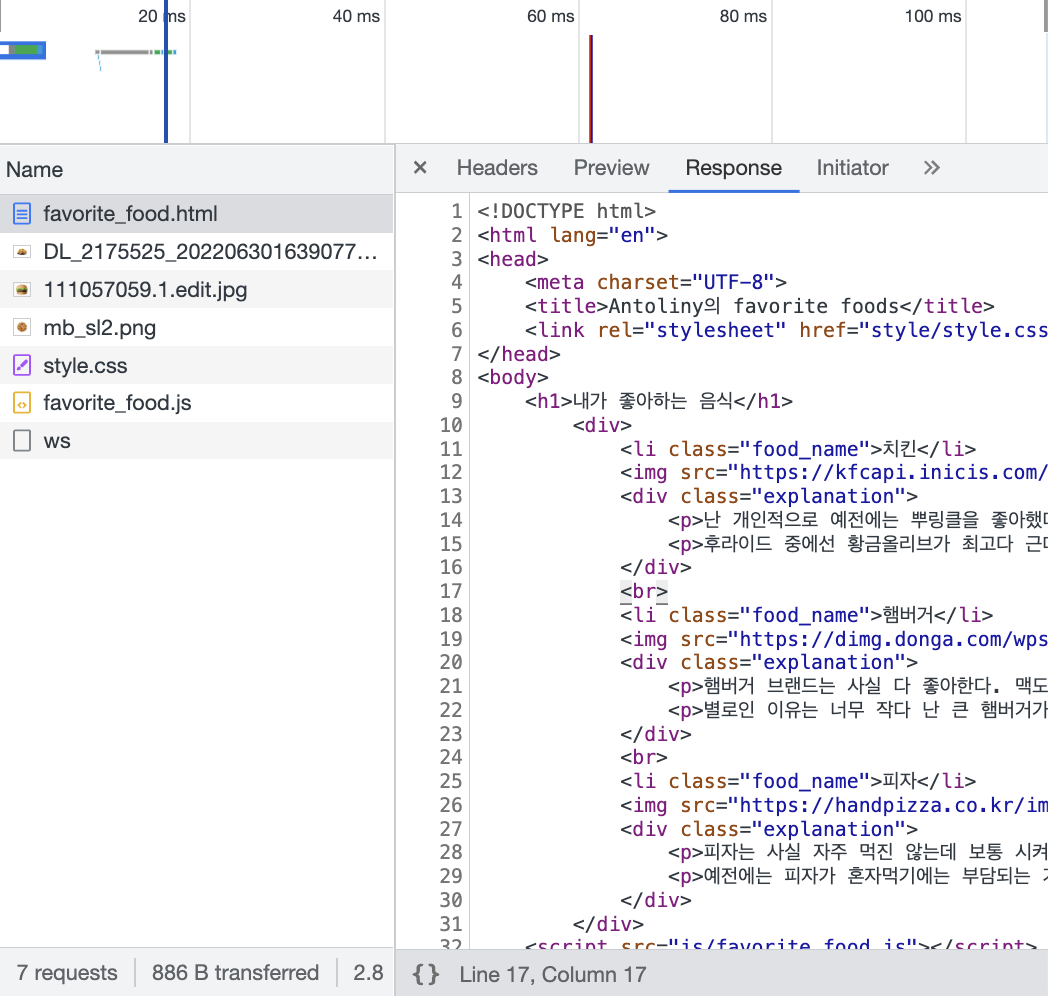
Task: Click the title tag code line
Action: [x=759, y=306]
